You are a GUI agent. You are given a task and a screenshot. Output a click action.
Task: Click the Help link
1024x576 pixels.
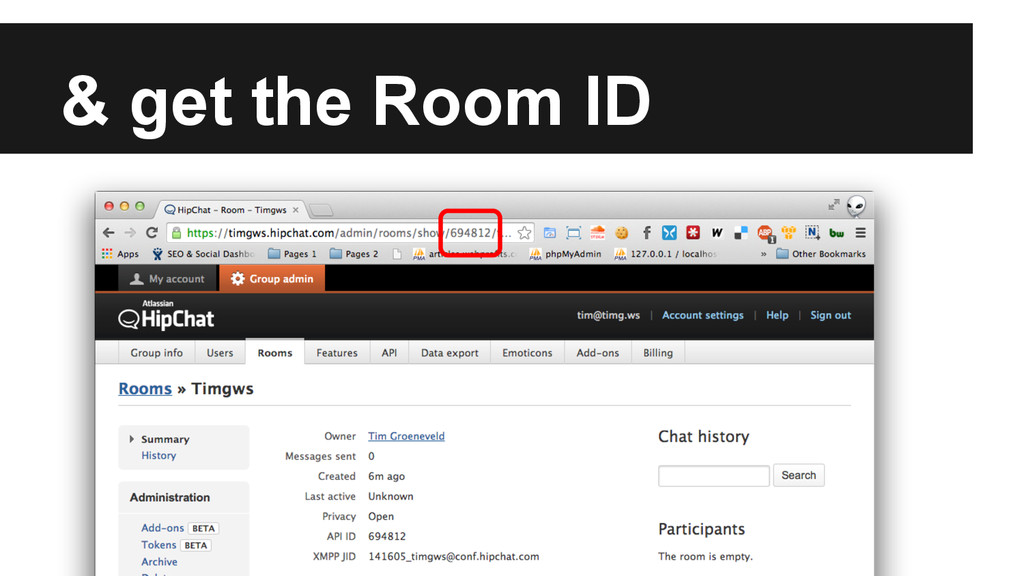(777, 315)
